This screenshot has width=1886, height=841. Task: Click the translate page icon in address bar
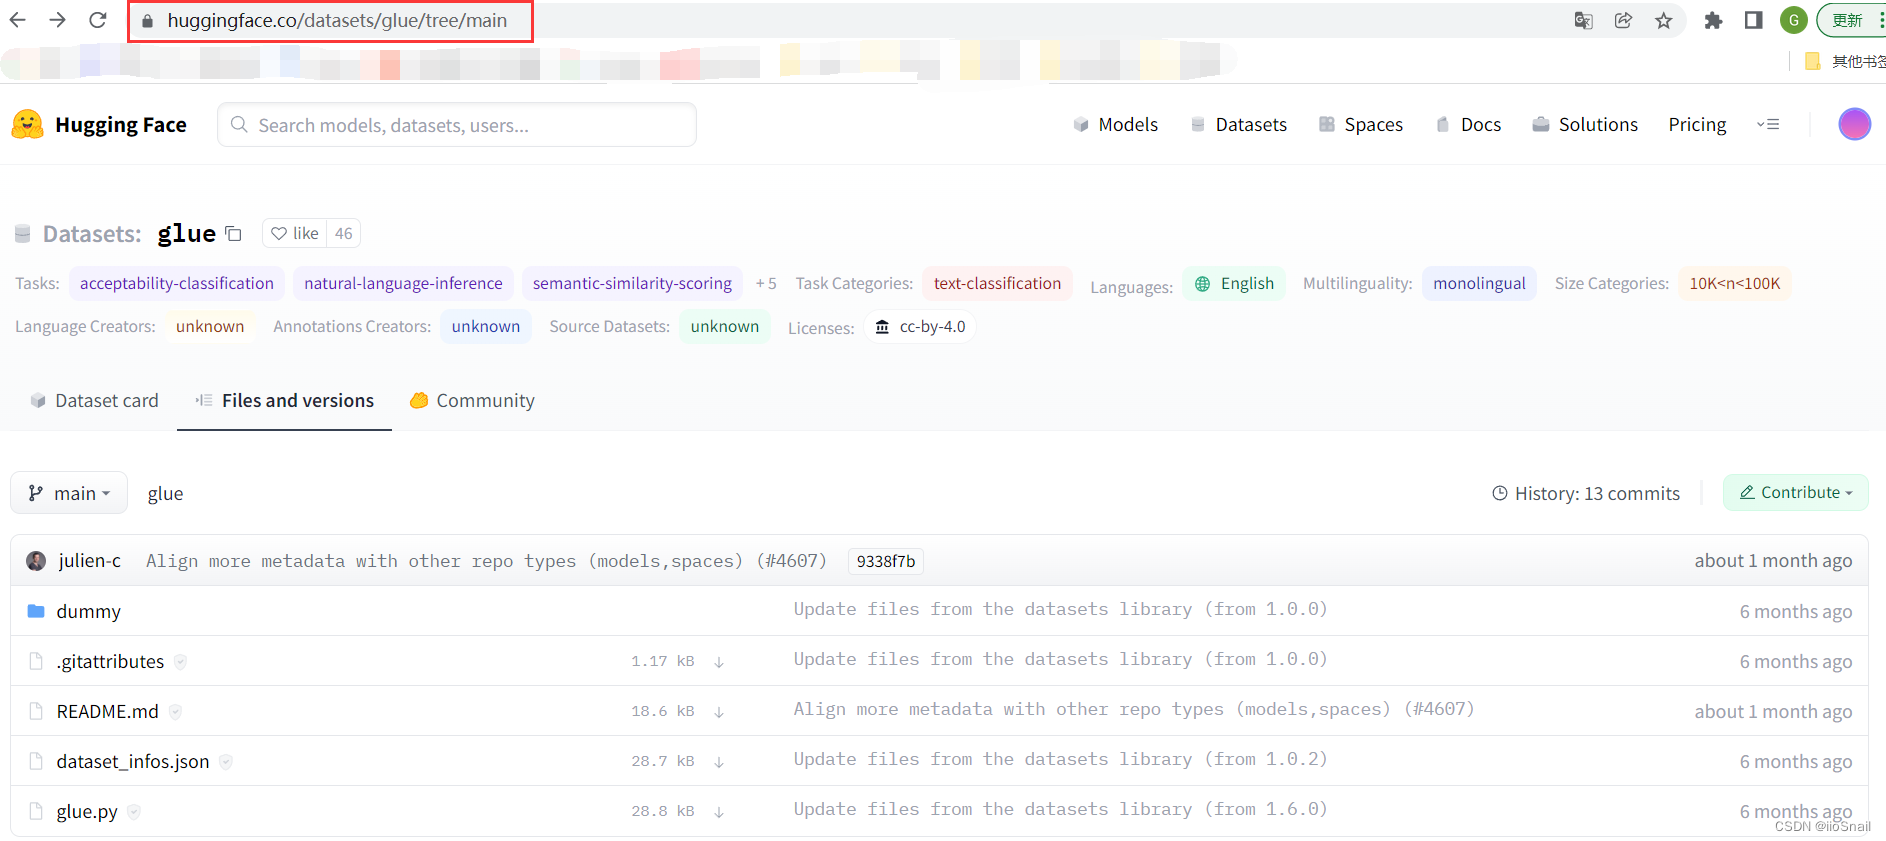click(x=1583, y=20)
